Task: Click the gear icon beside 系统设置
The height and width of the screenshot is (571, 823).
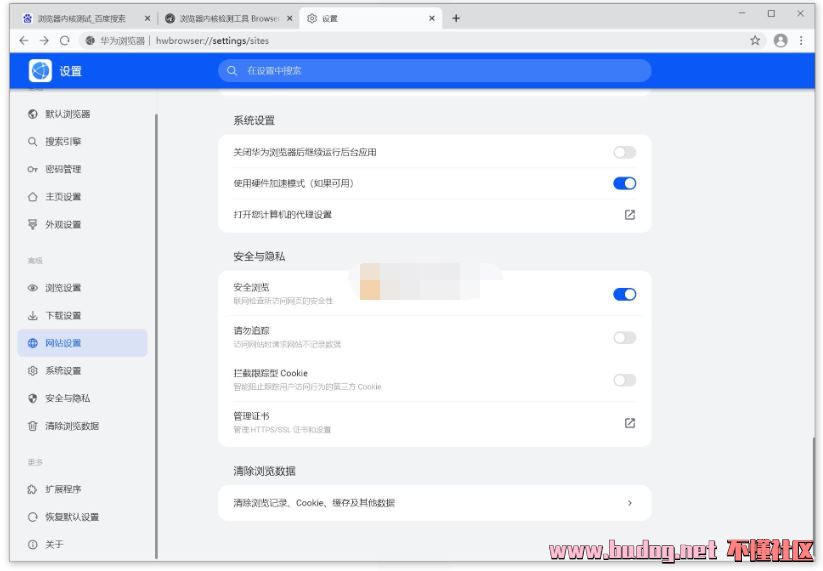Action: click(33, 371)
